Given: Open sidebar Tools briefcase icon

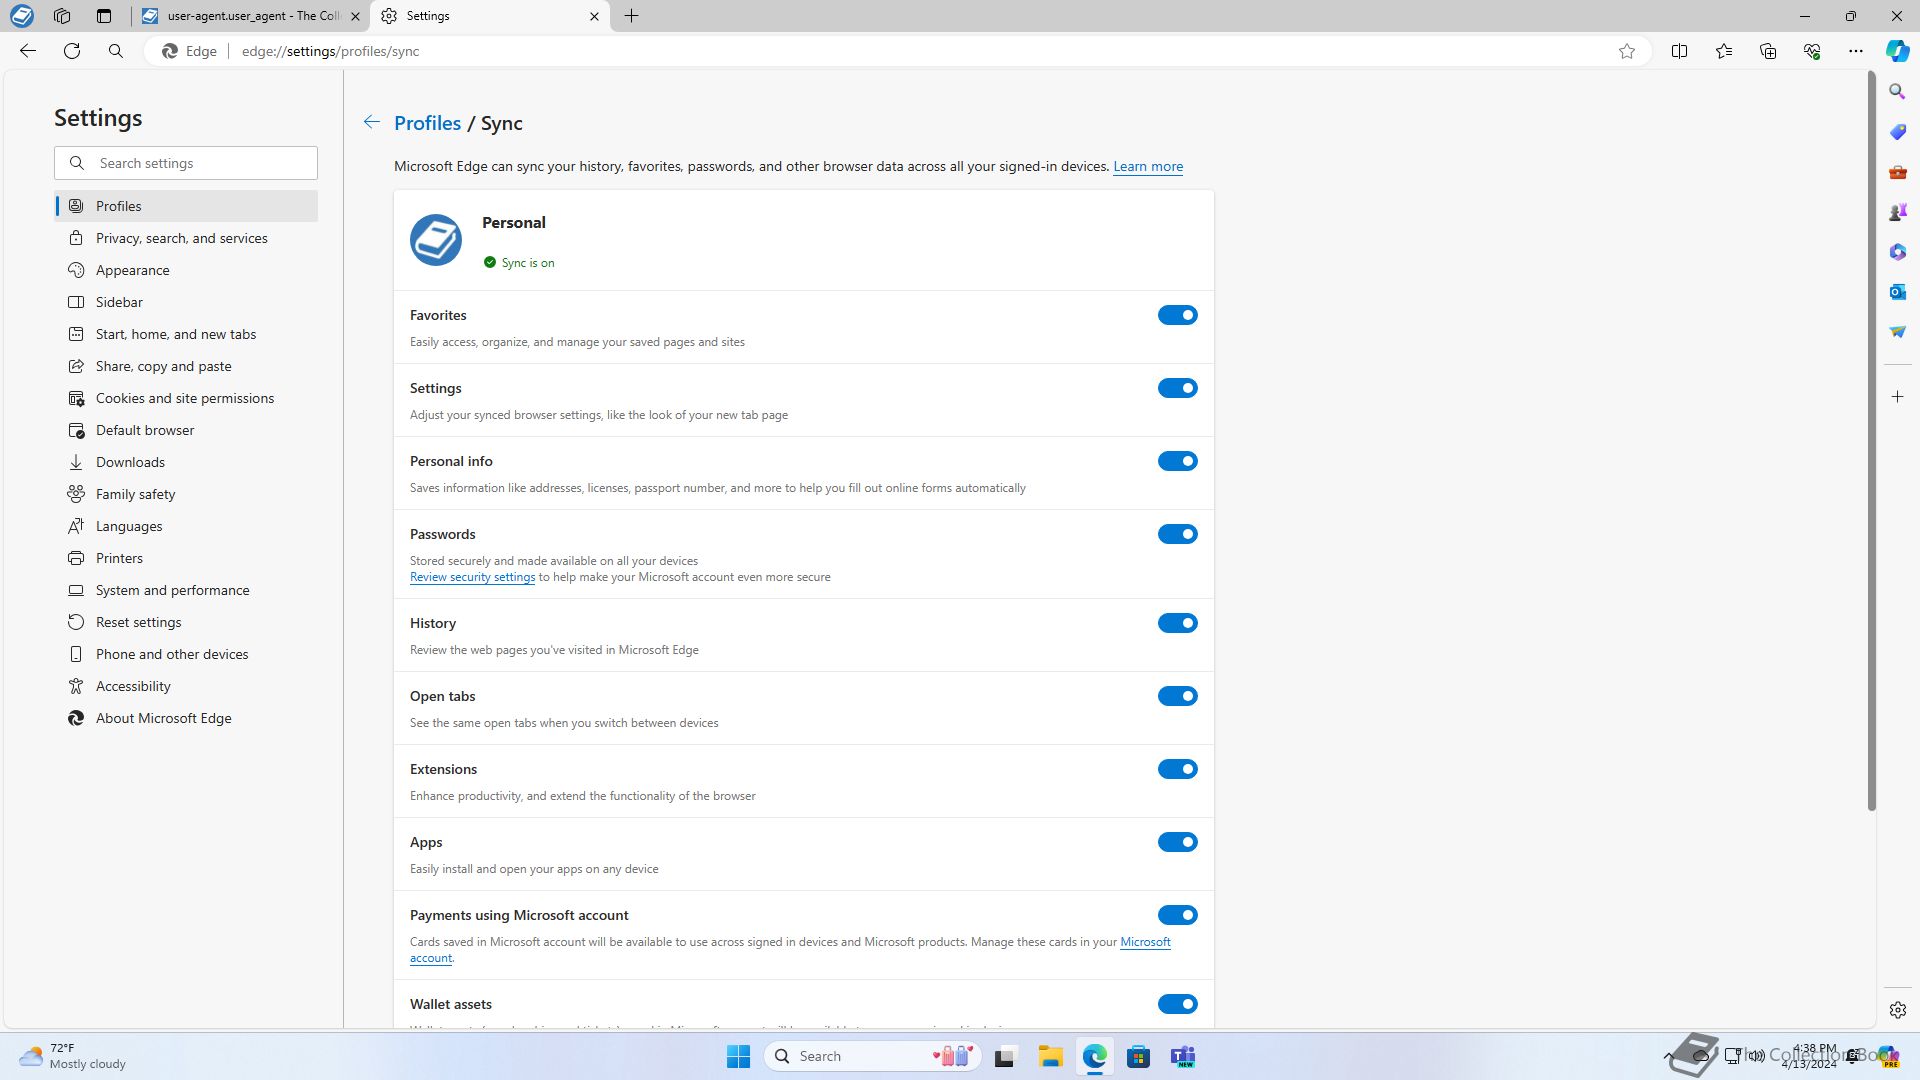Looking at the screenshot, I should (1897, 172).
